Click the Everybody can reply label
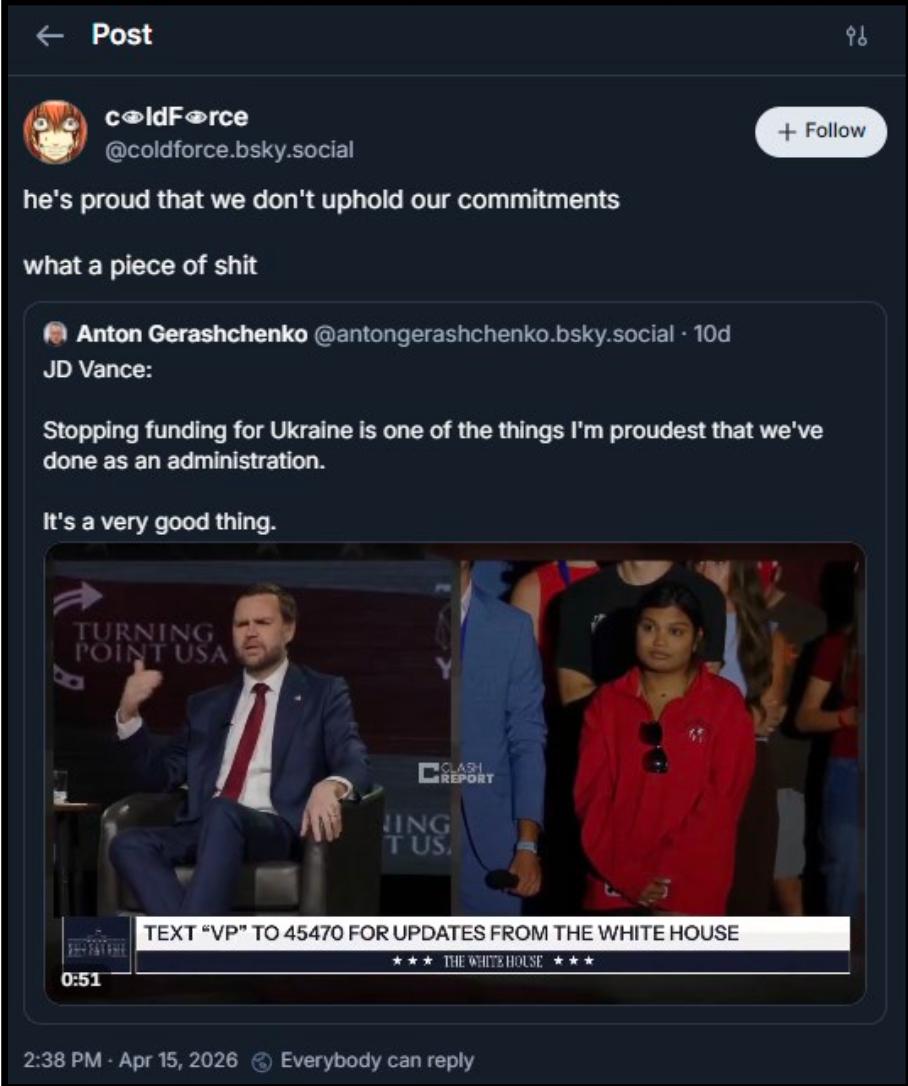The height and width of the screenshot is (1086, 908). pyautogui.click(x=377, y=1061)
